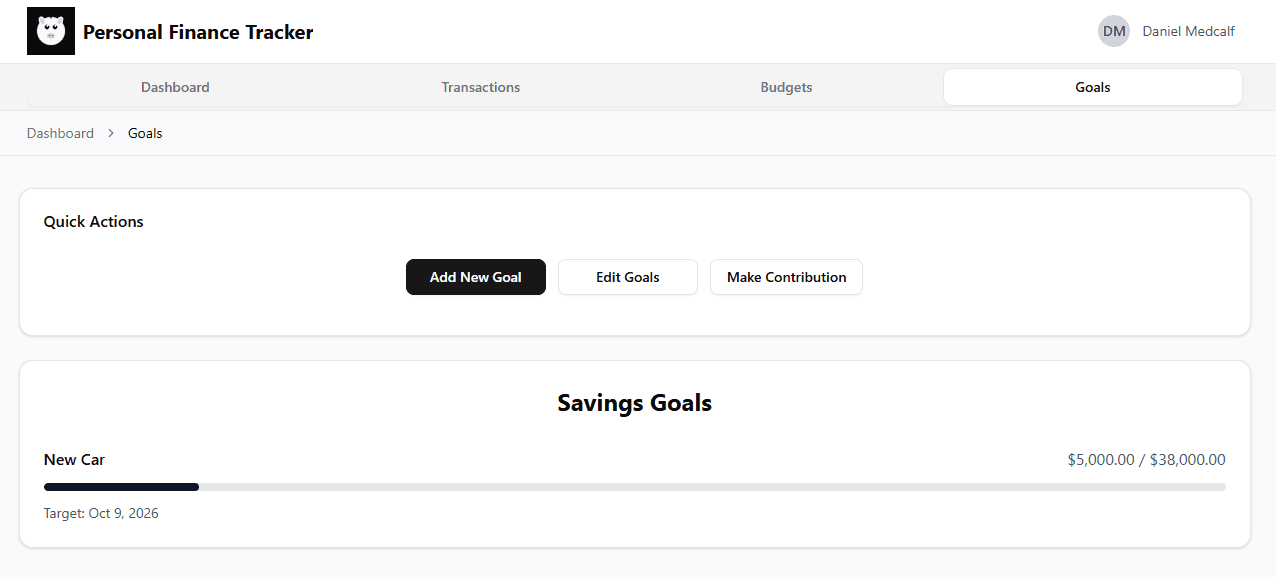Switch to the Transactions tab
This screenshot has height=577, width=1276.
point(481,87)
